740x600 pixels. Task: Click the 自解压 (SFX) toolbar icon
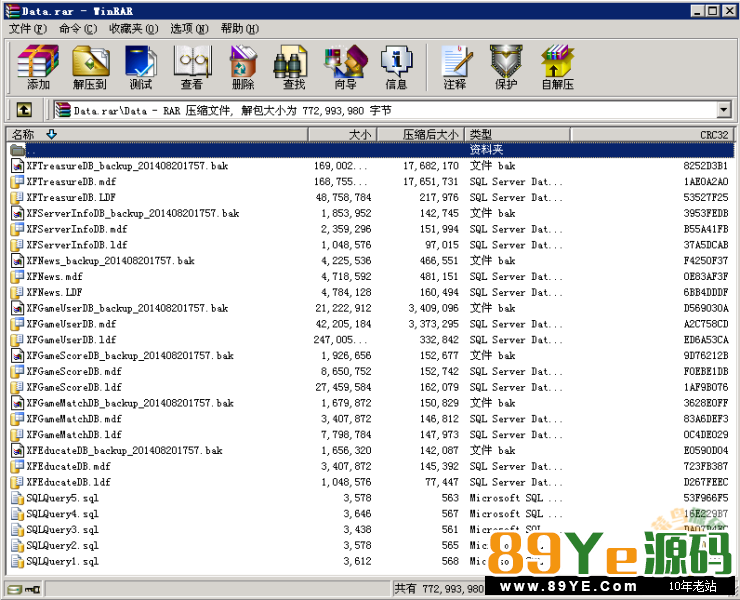(557, 68)
